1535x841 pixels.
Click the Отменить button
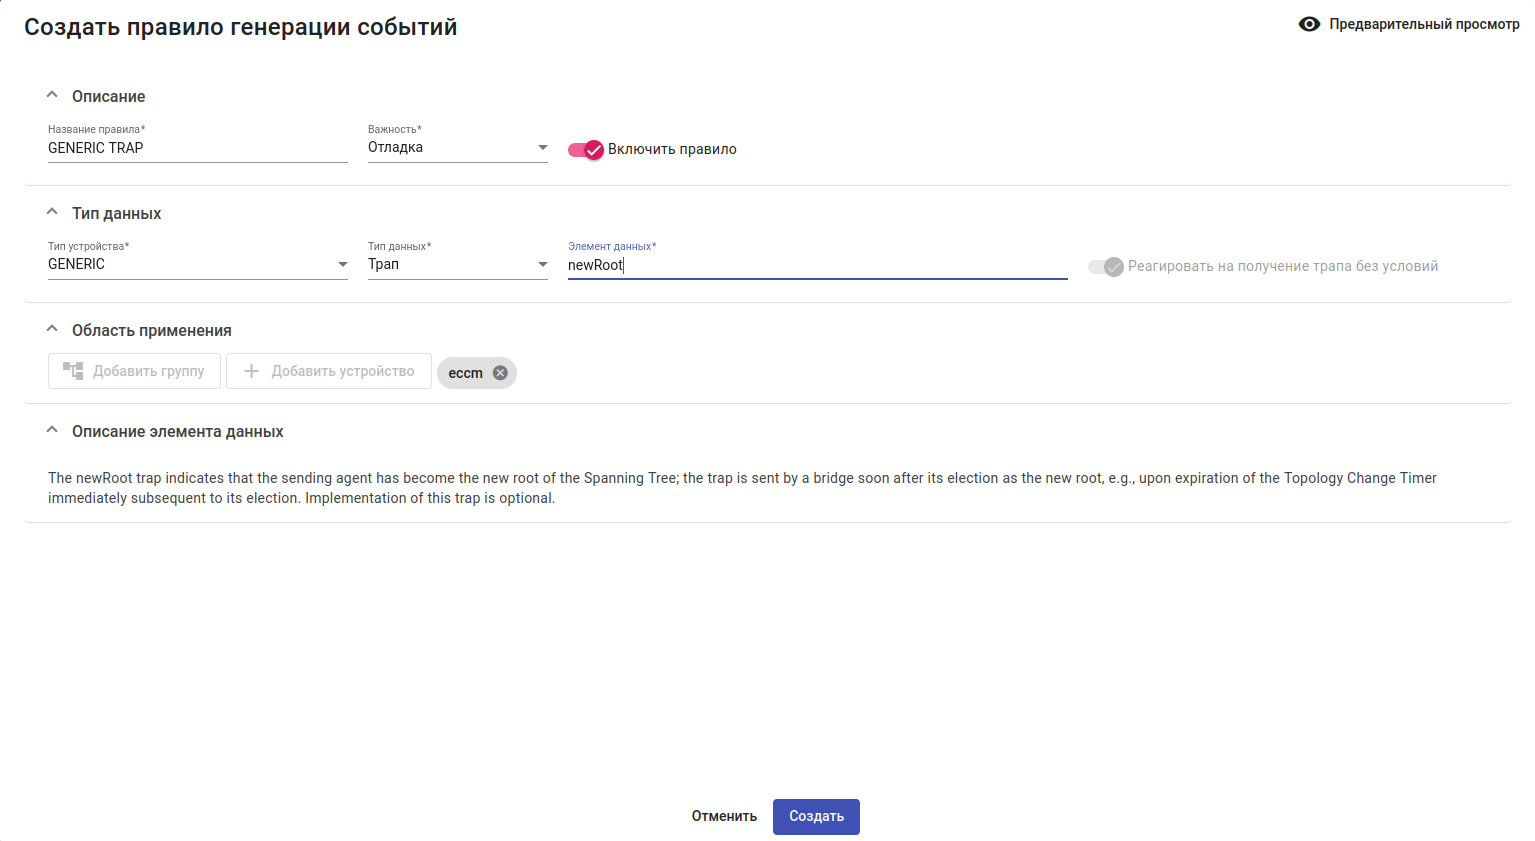(724, 817)
